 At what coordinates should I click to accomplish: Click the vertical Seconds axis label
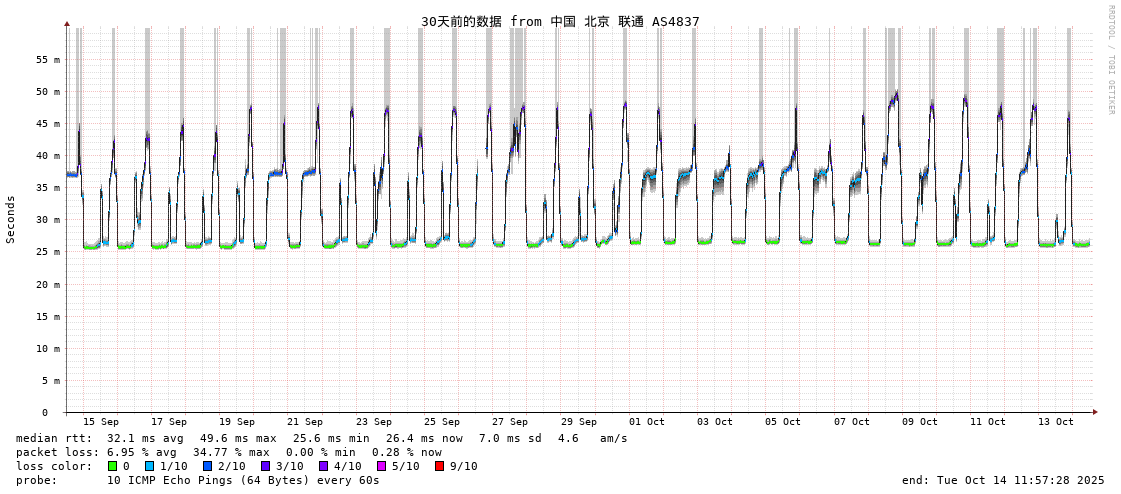click(x=11, y=219)
